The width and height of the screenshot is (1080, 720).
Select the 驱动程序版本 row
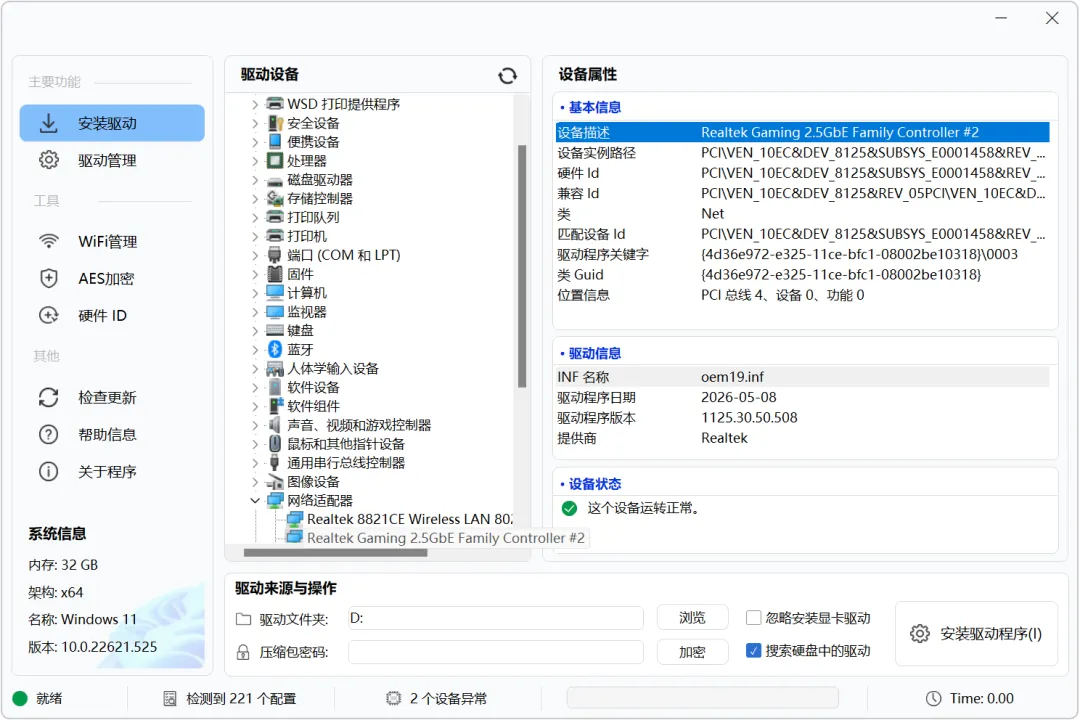click(802, 418)
